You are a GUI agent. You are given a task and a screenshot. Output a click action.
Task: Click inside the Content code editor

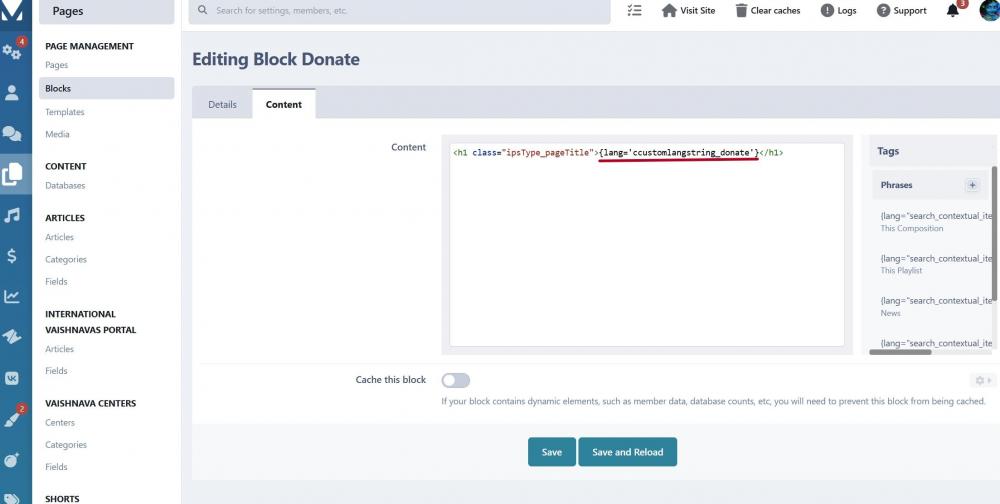647,245
